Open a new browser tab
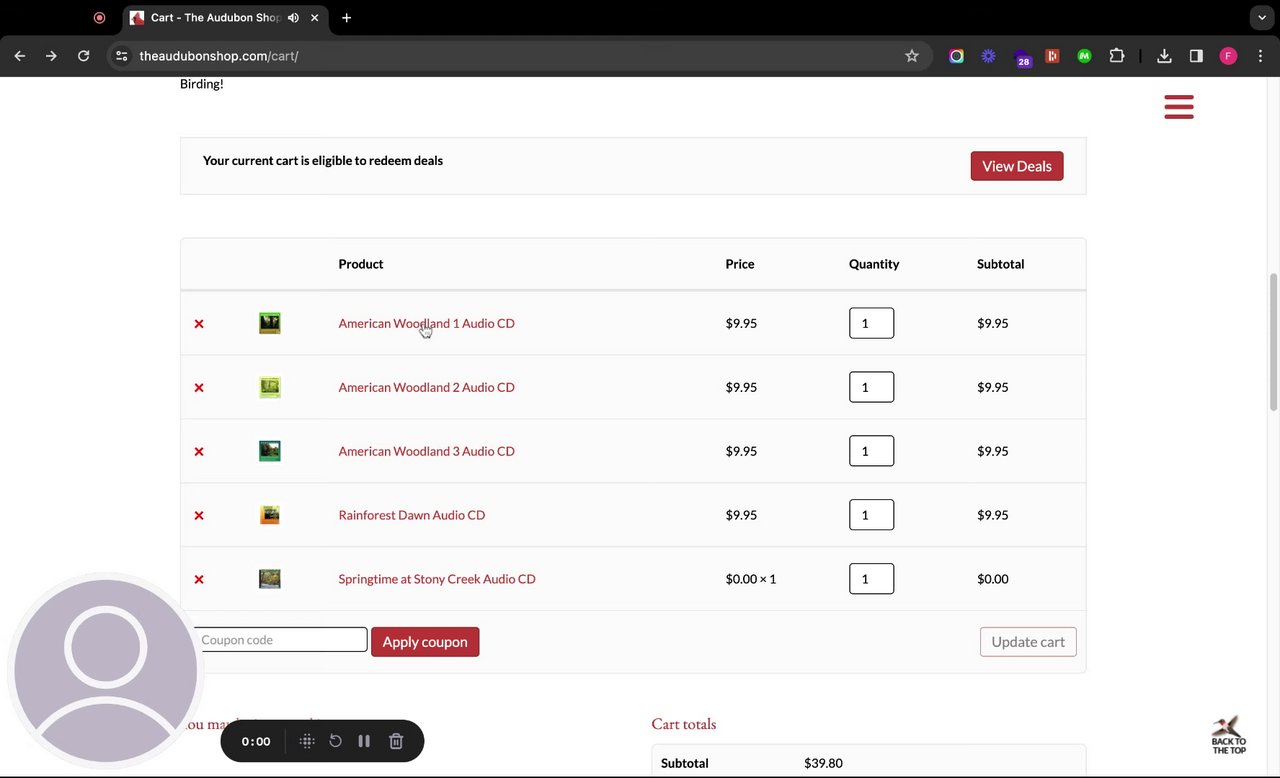Screen dimensions: 1280x778 click(x=346, y=18)
